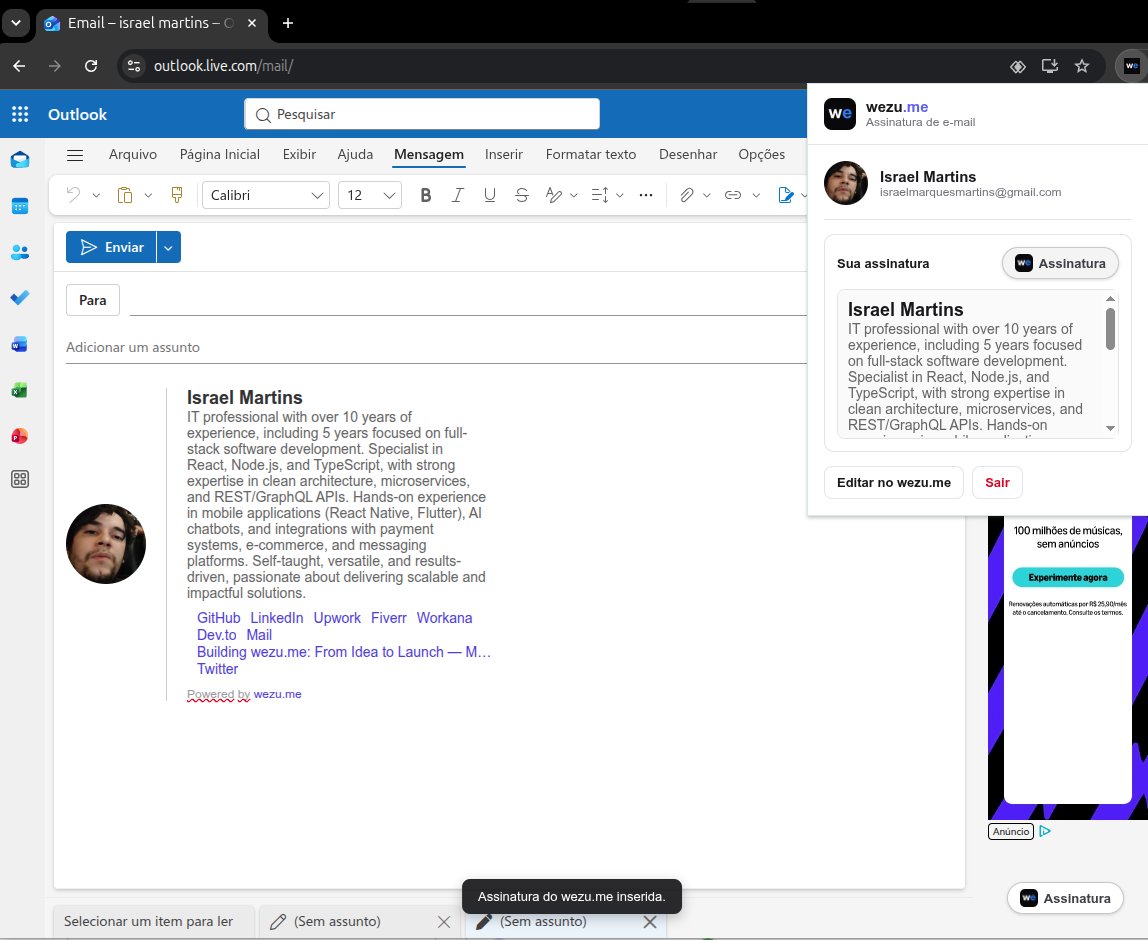Expand the attach file dropdown arrow
This screenshot has width=1148, height=940.
coord(707,195)
